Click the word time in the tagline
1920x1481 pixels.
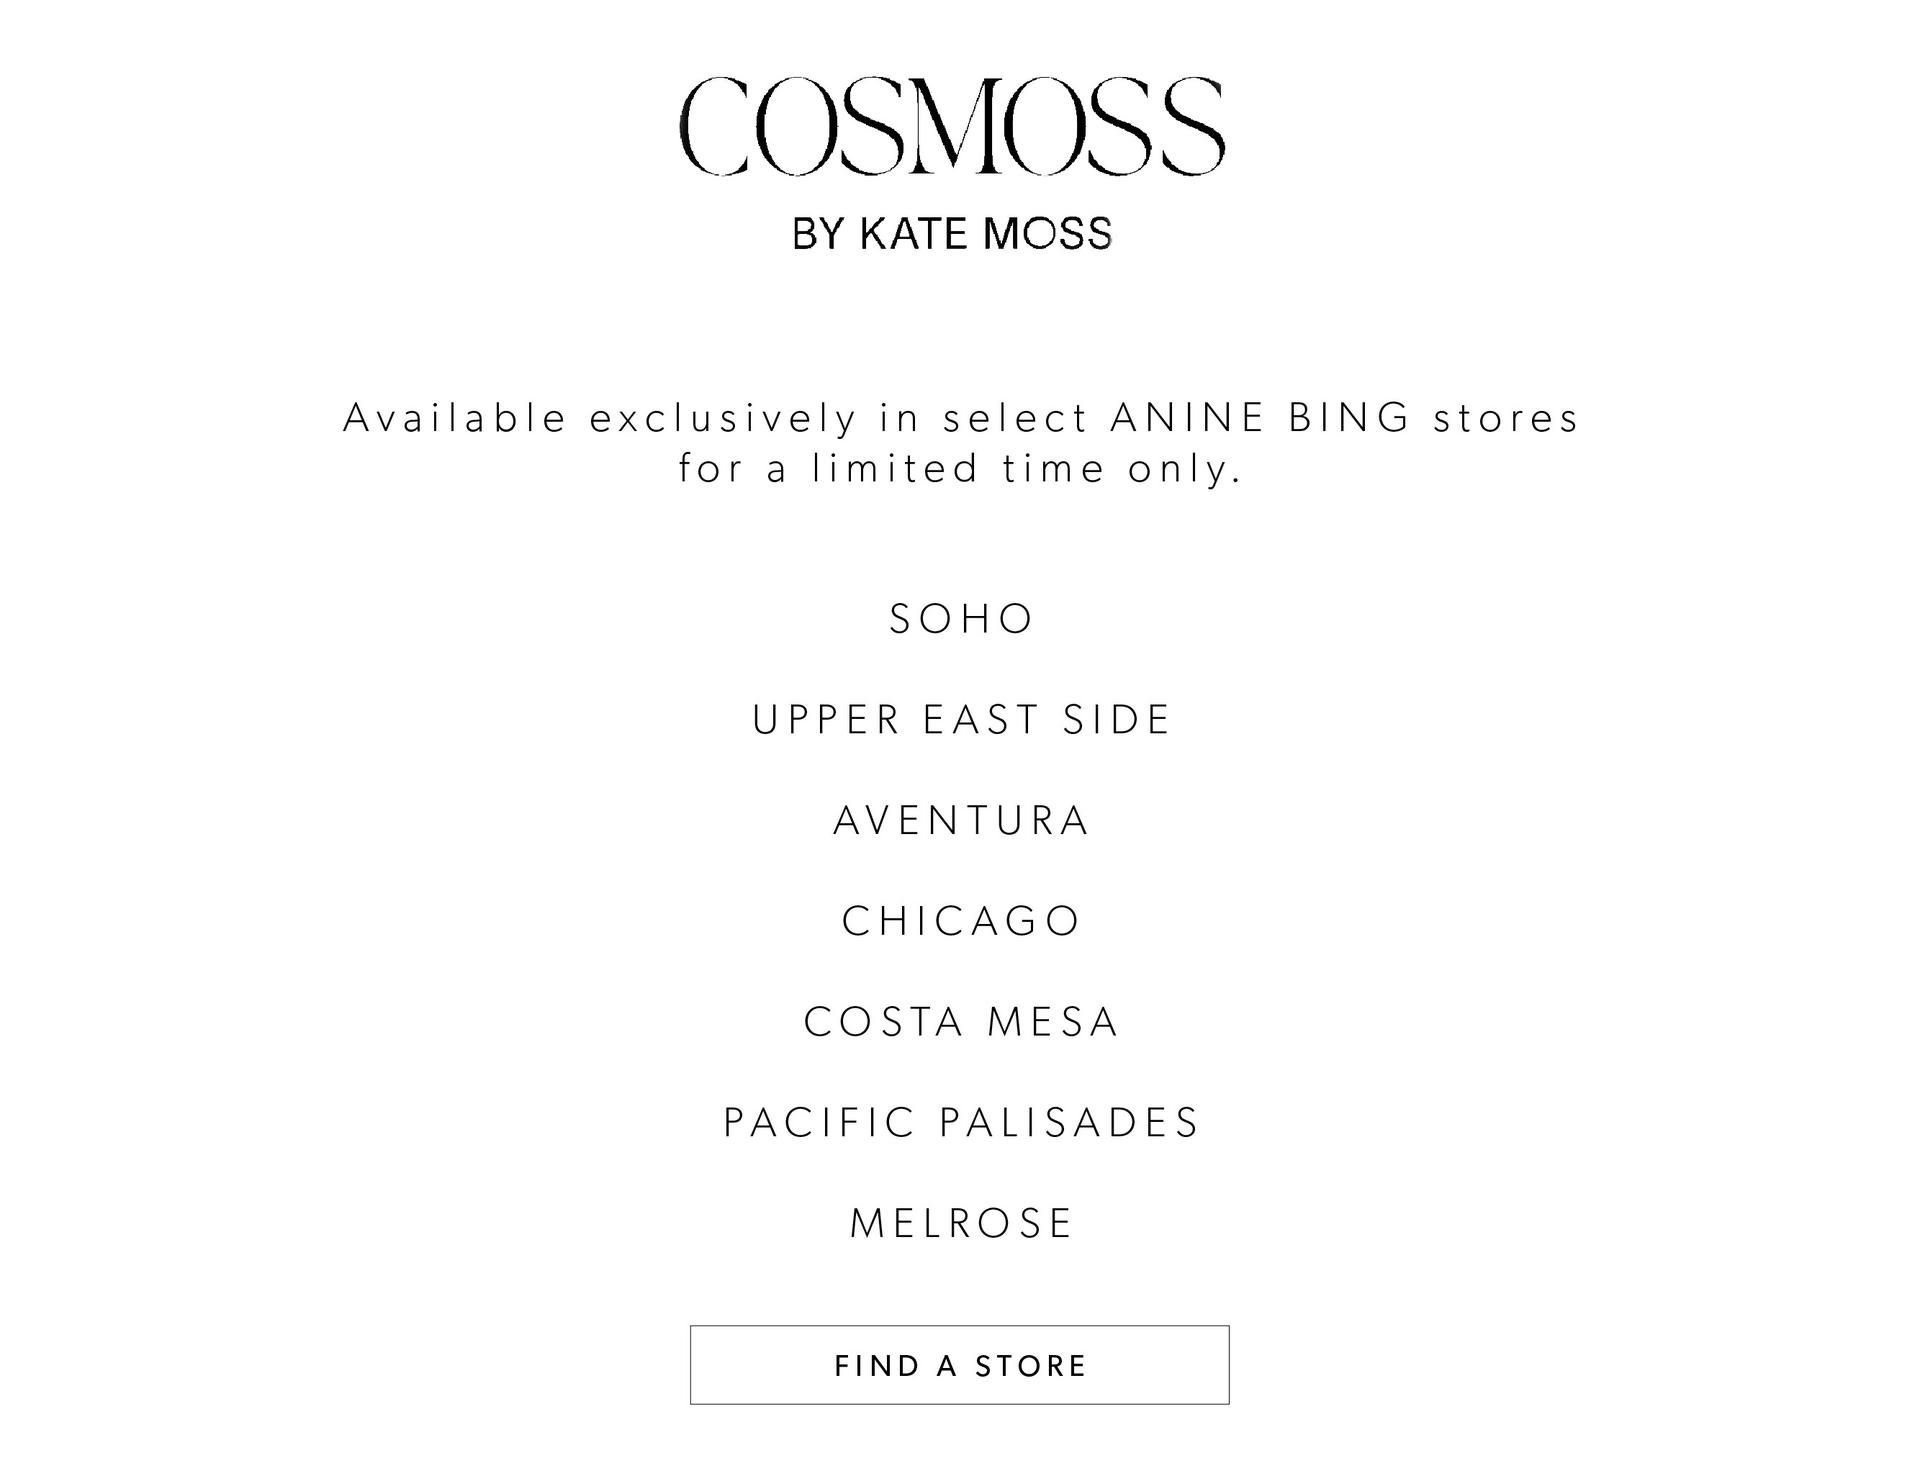1054,468
